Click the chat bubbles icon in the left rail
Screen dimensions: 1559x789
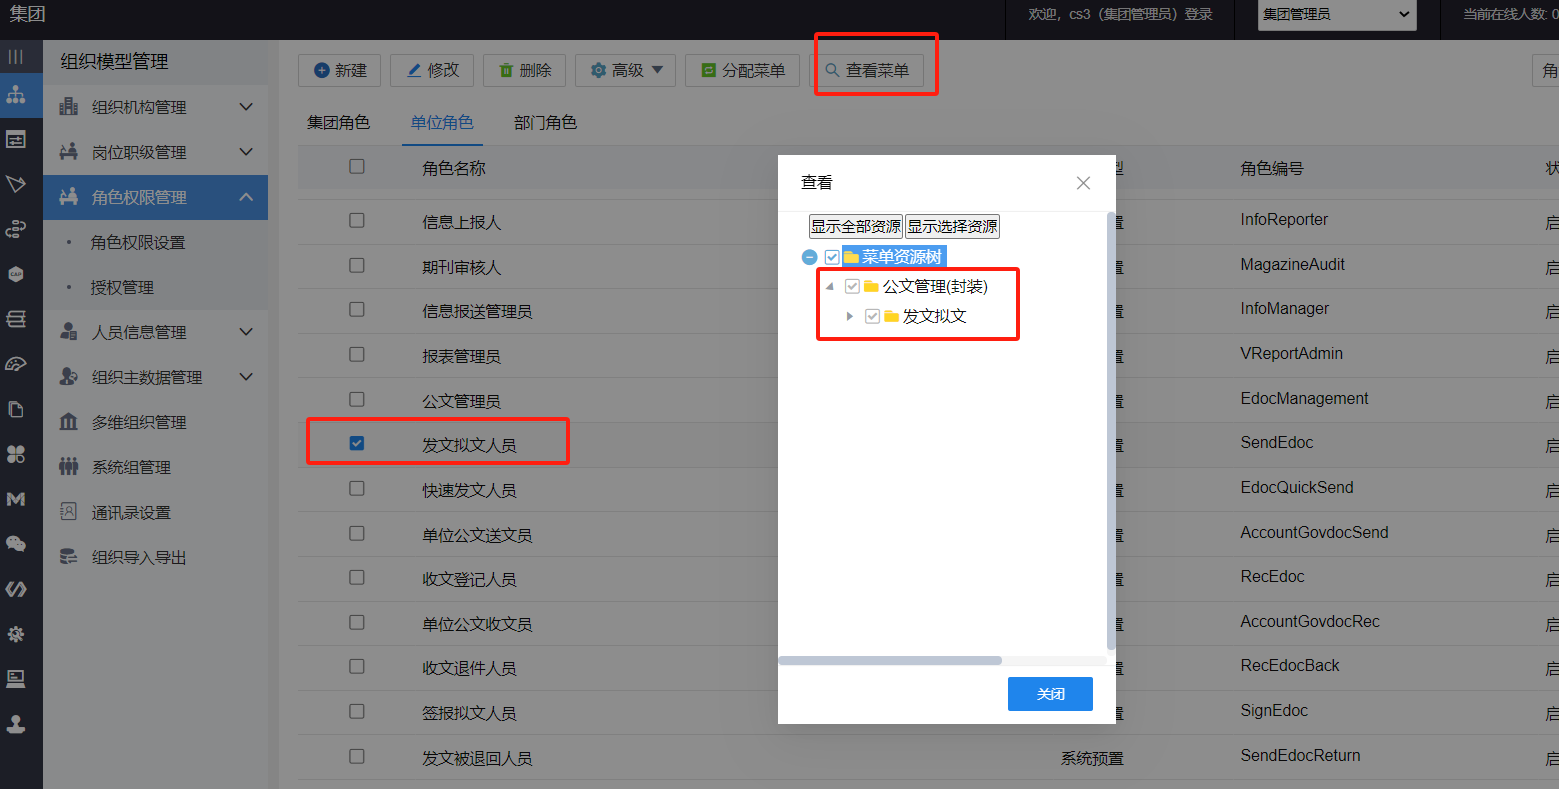pos(16,544)
